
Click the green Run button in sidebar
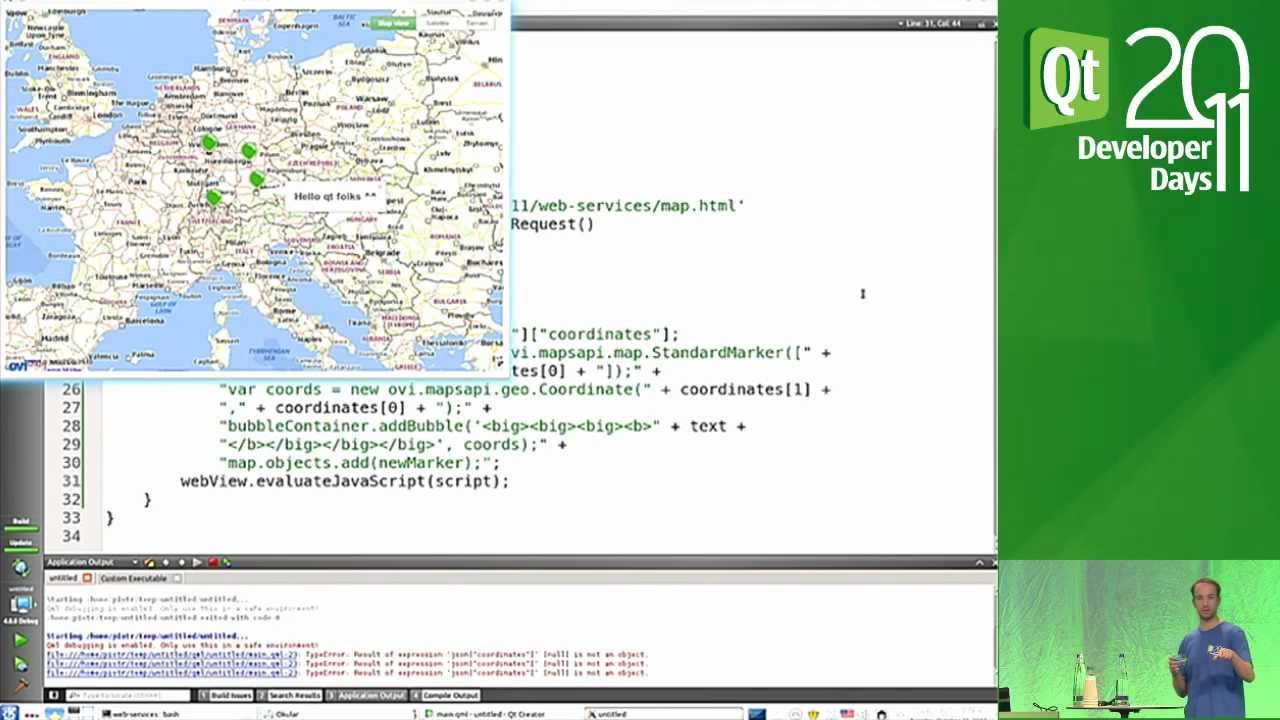point(21,640)
